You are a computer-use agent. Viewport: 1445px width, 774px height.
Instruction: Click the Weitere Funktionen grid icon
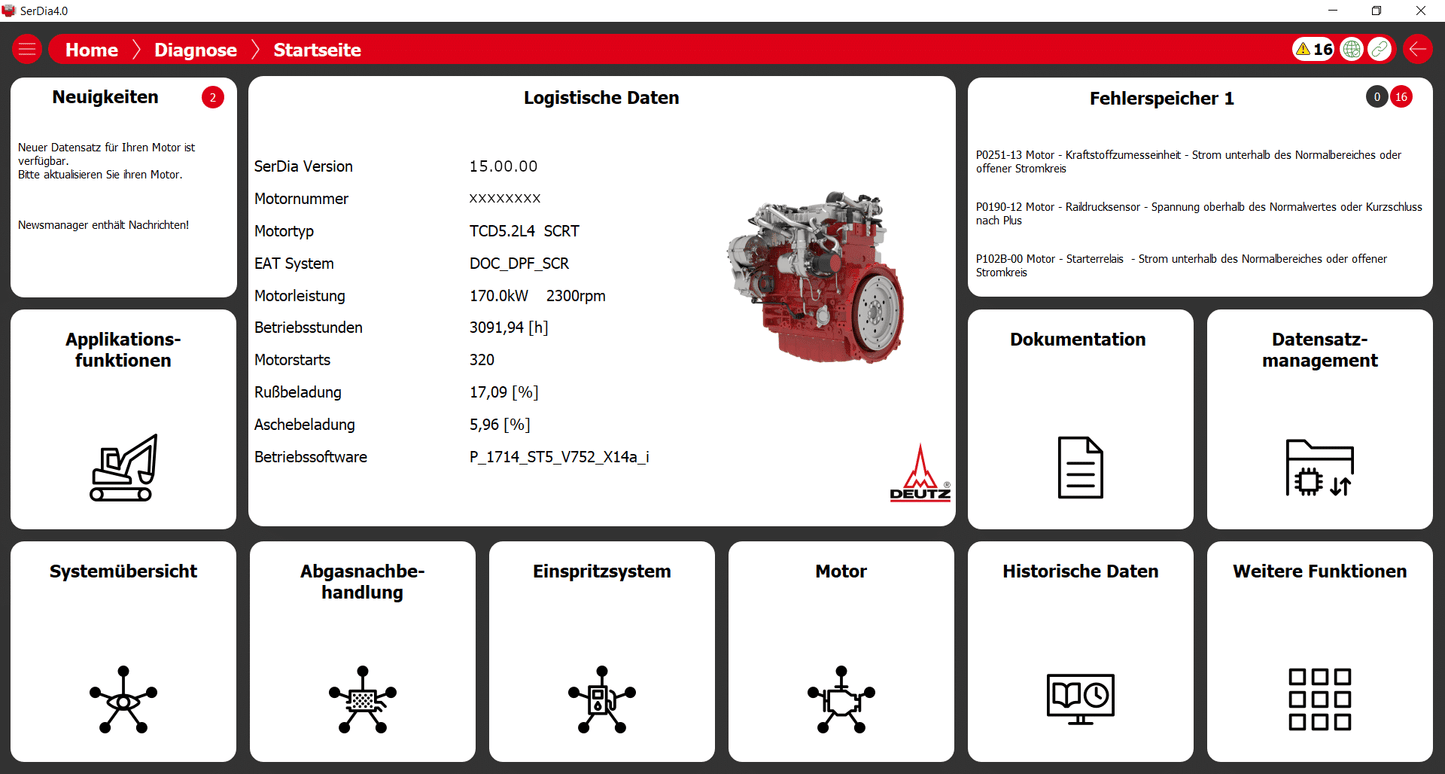pos(1319,700)
